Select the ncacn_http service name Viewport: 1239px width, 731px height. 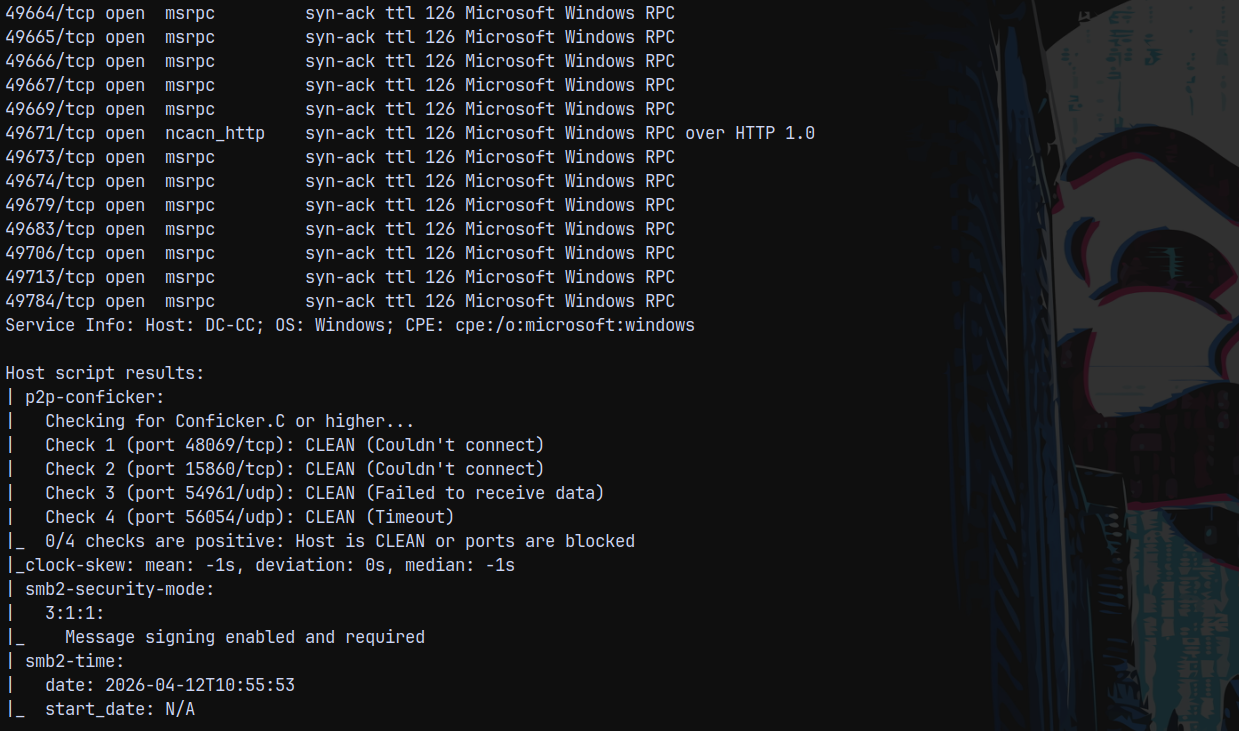tap(215, 133)
